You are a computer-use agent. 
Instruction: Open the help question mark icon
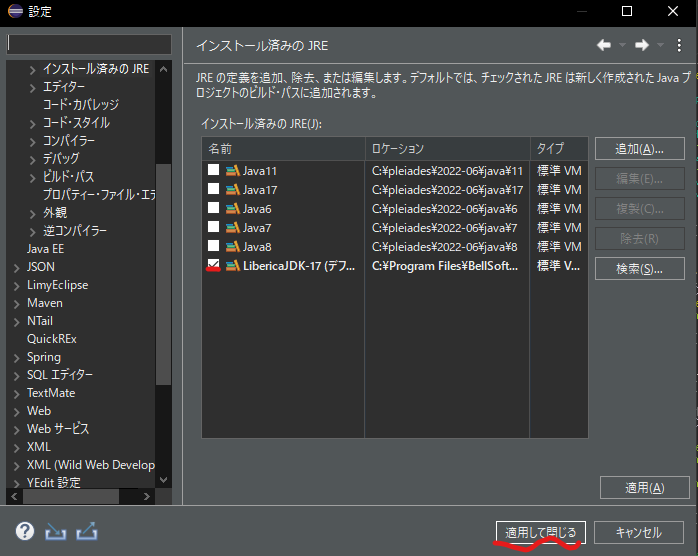point(24,531)
